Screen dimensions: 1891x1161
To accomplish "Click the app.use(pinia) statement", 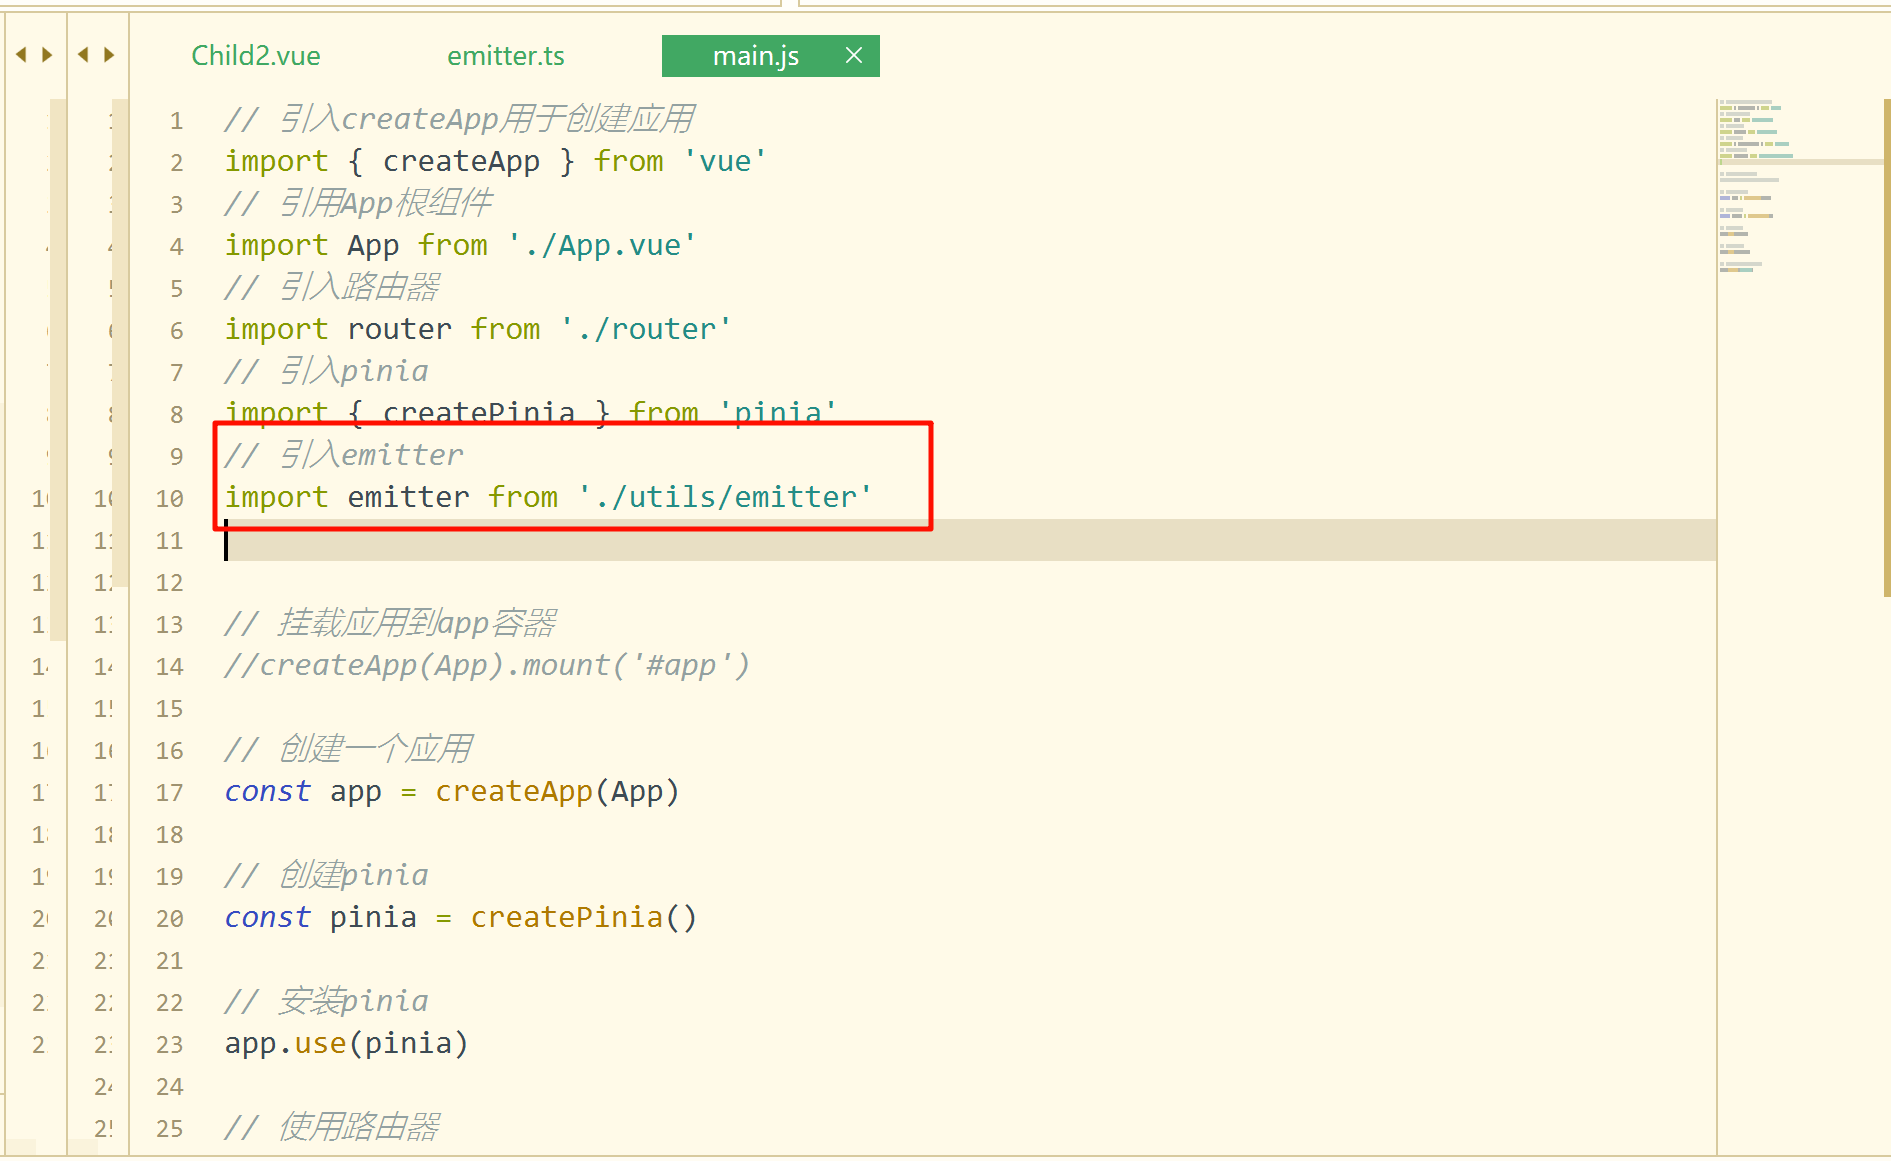I will (346, 1043).
